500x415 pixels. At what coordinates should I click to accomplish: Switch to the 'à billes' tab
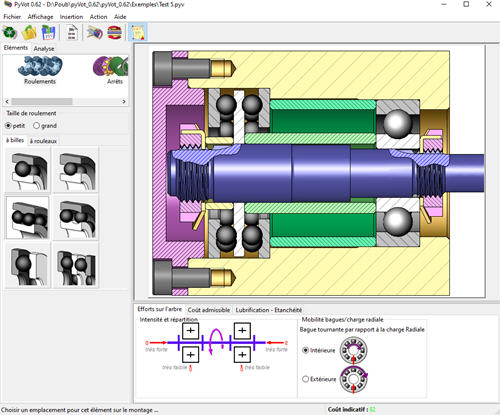coord(15,140)
